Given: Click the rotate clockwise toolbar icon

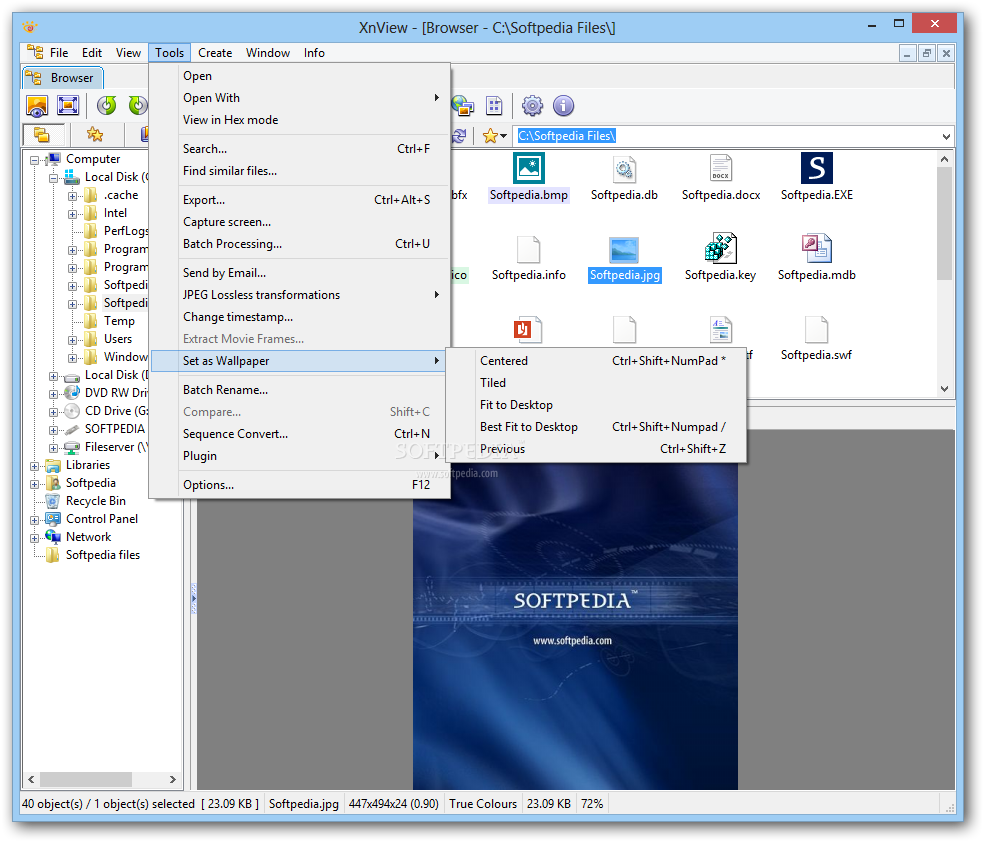Looking at the screenshot, I should (x=137, y=105).
